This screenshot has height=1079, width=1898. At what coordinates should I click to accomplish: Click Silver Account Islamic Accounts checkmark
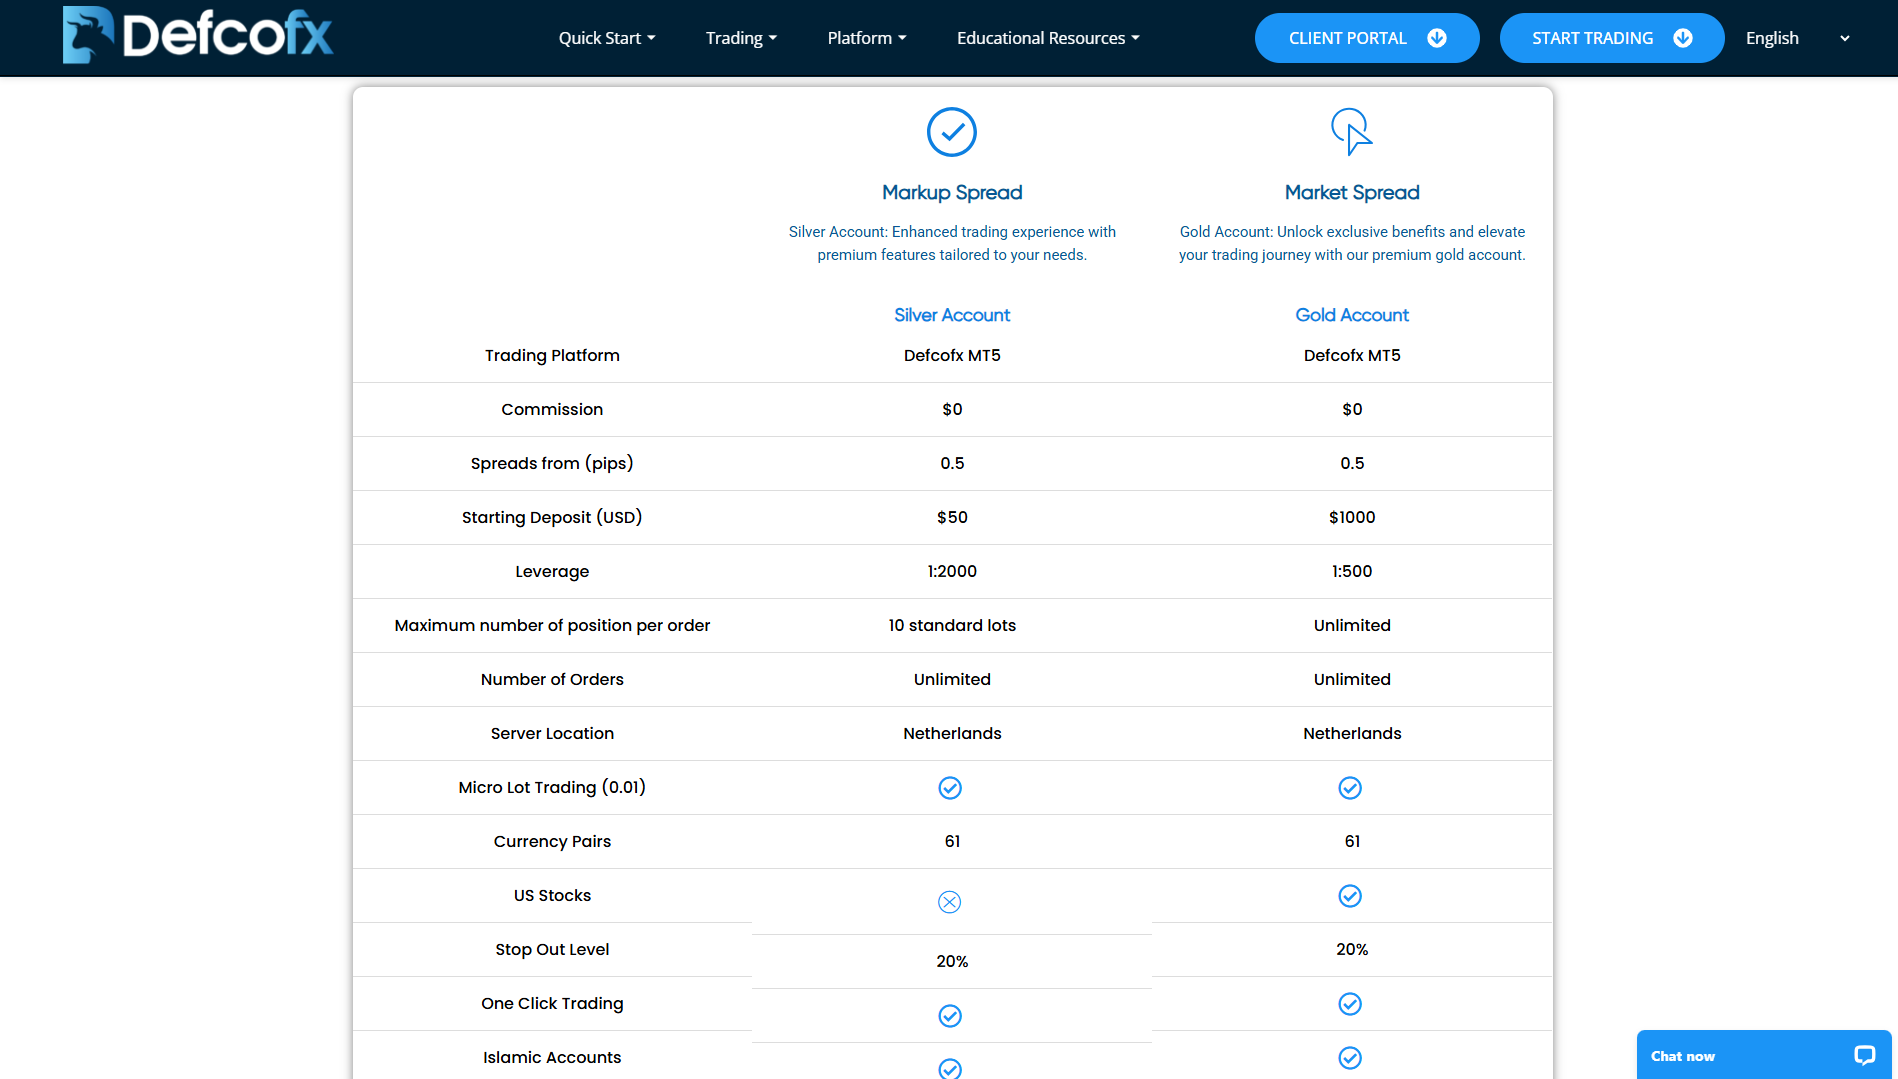[950, 1068]
